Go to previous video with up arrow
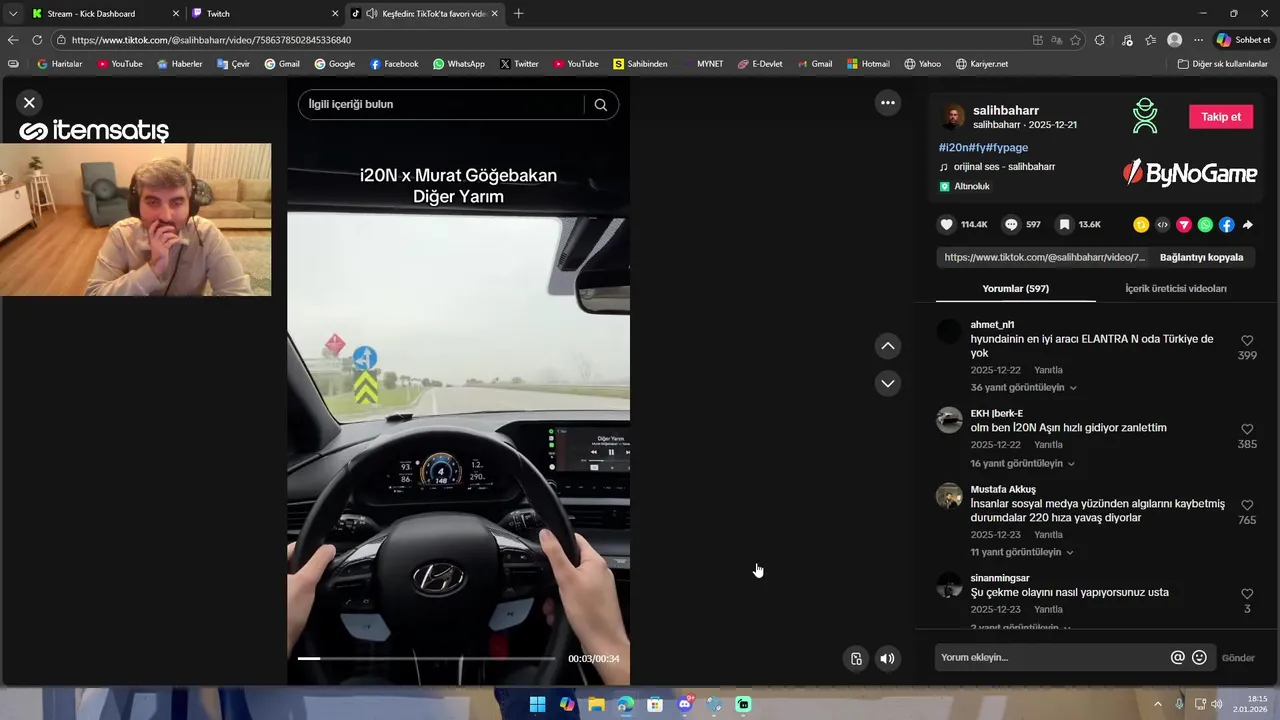The width and height of the screenshot is (1280, 720). point(887,346)
